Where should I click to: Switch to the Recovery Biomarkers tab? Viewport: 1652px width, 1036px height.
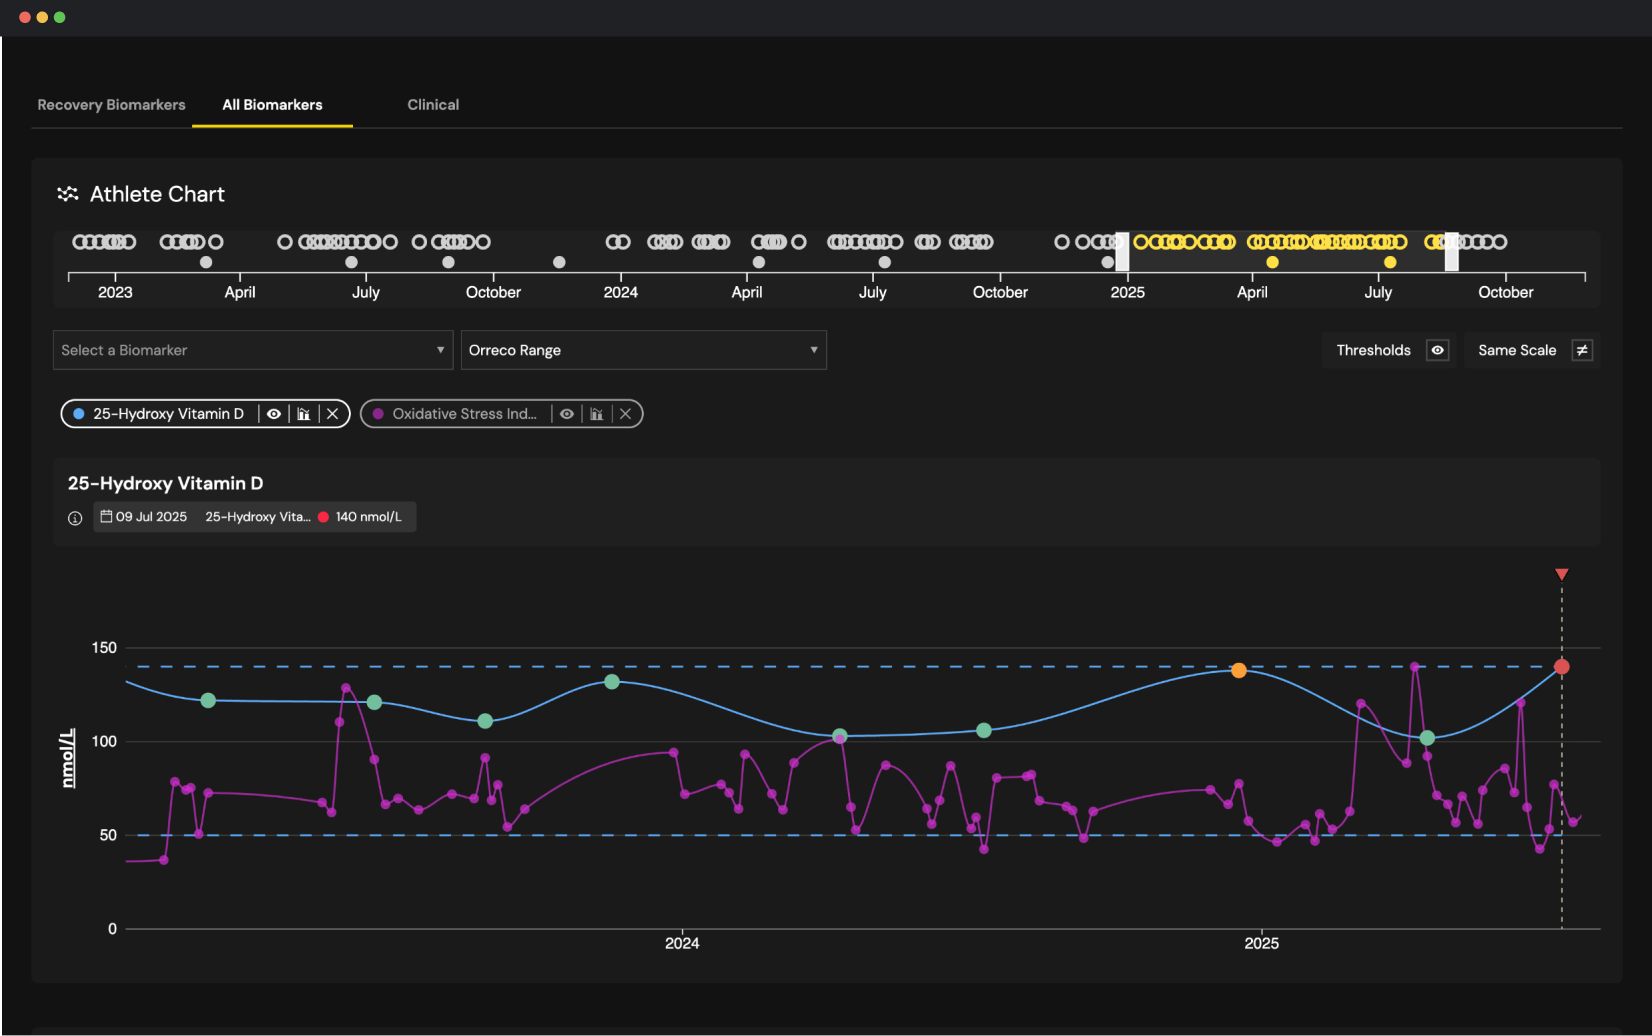110,104
